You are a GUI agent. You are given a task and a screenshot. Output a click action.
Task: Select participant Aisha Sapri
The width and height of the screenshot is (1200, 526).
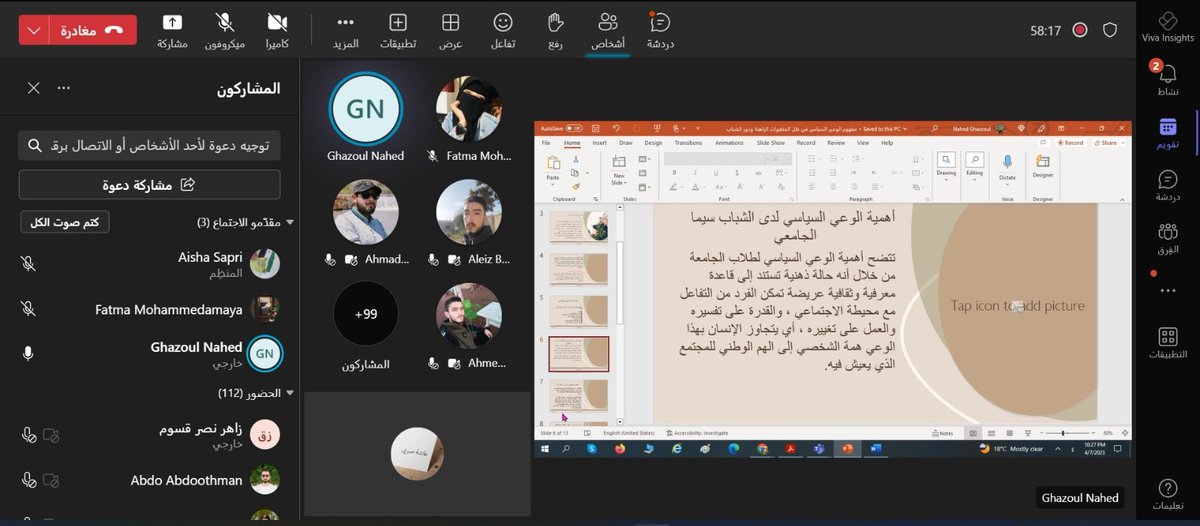coord(150,264)
